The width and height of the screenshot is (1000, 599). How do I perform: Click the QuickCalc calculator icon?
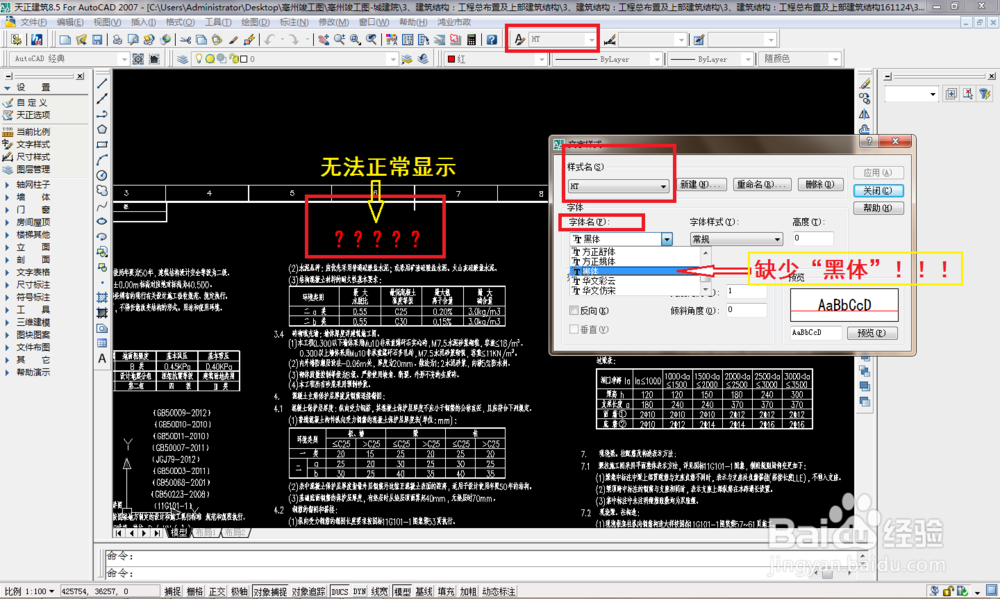coord(472,40)
